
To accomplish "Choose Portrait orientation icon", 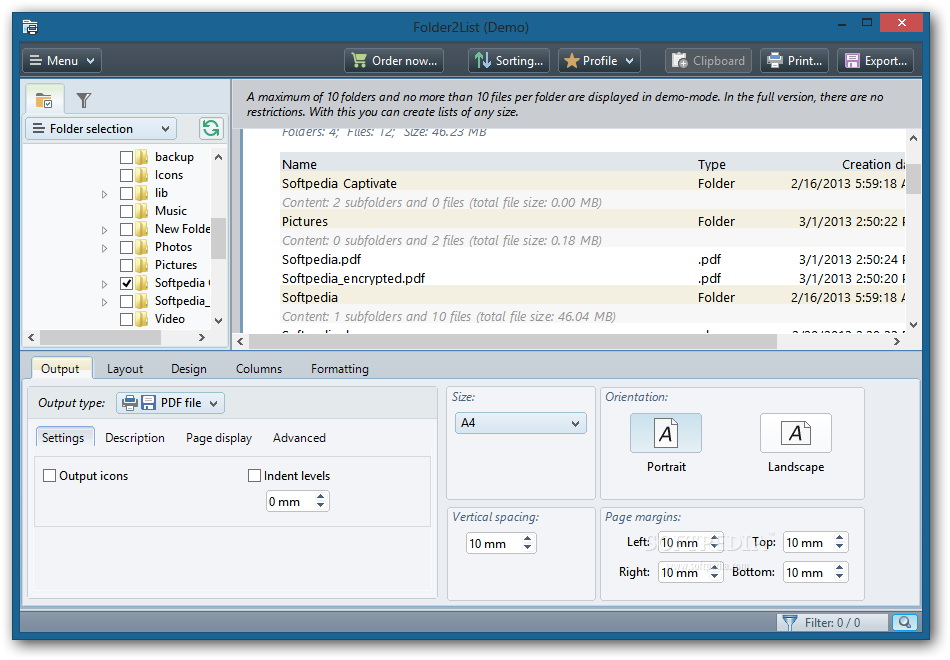I will point(666,433).
